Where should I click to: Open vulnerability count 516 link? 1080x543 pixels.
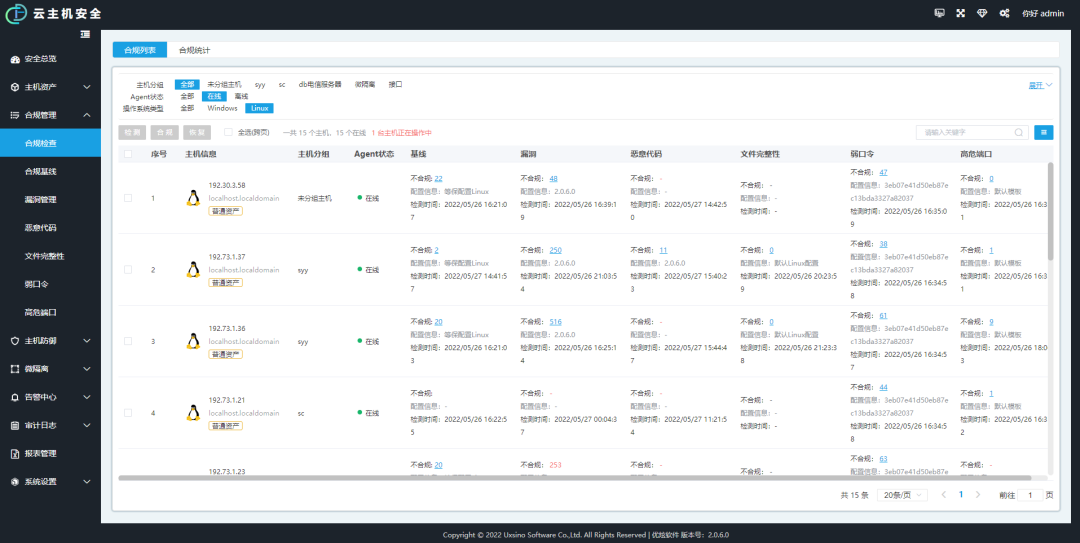(555, 322)
